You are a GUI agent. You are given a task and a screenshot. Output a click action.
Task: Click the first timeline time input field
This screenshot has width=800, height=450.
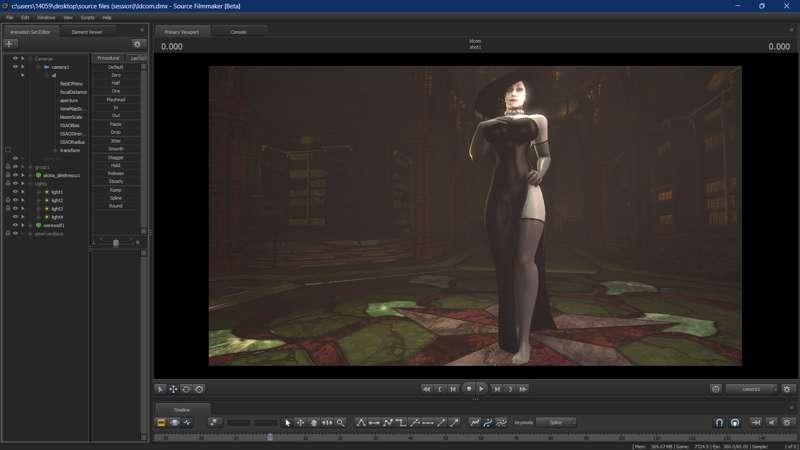pos(239,422)
